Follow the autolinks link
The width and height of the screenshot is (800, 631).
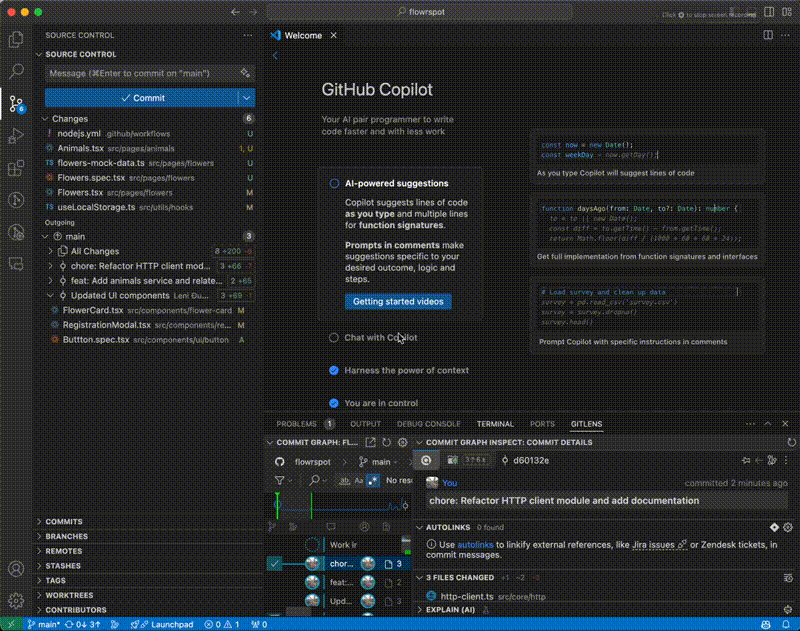(475, 545)
